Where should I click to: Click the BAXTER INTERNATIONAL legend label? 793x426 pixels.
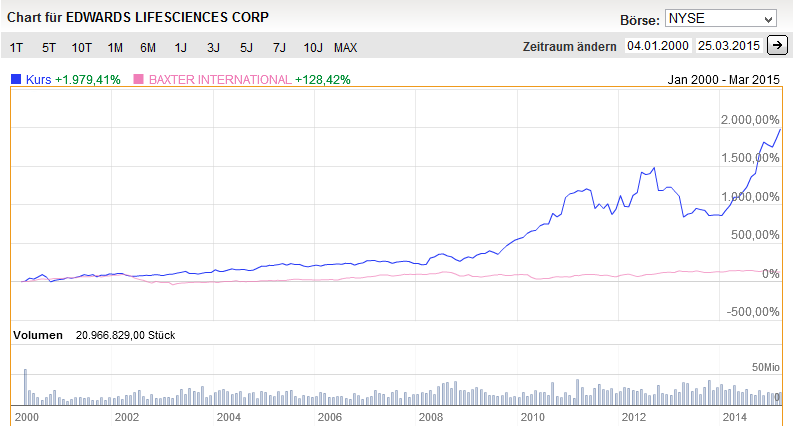click(x=219, y=79)
